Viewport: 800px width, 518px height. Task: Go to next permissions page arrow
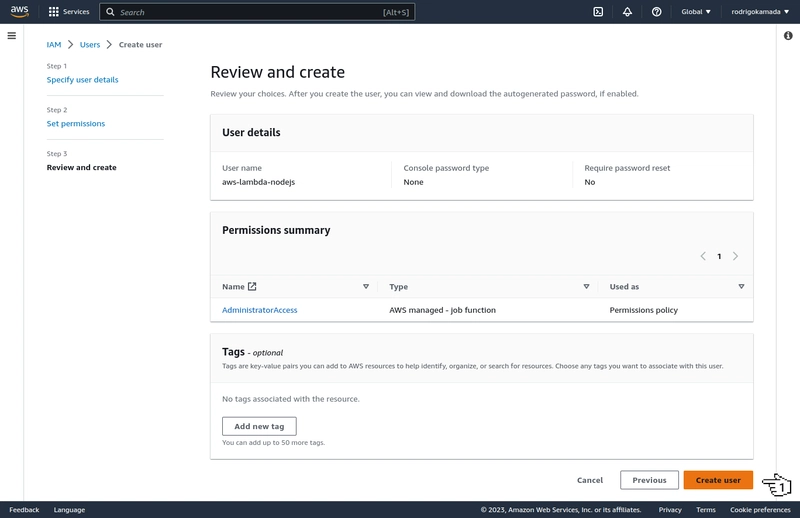tap(735, 256)
